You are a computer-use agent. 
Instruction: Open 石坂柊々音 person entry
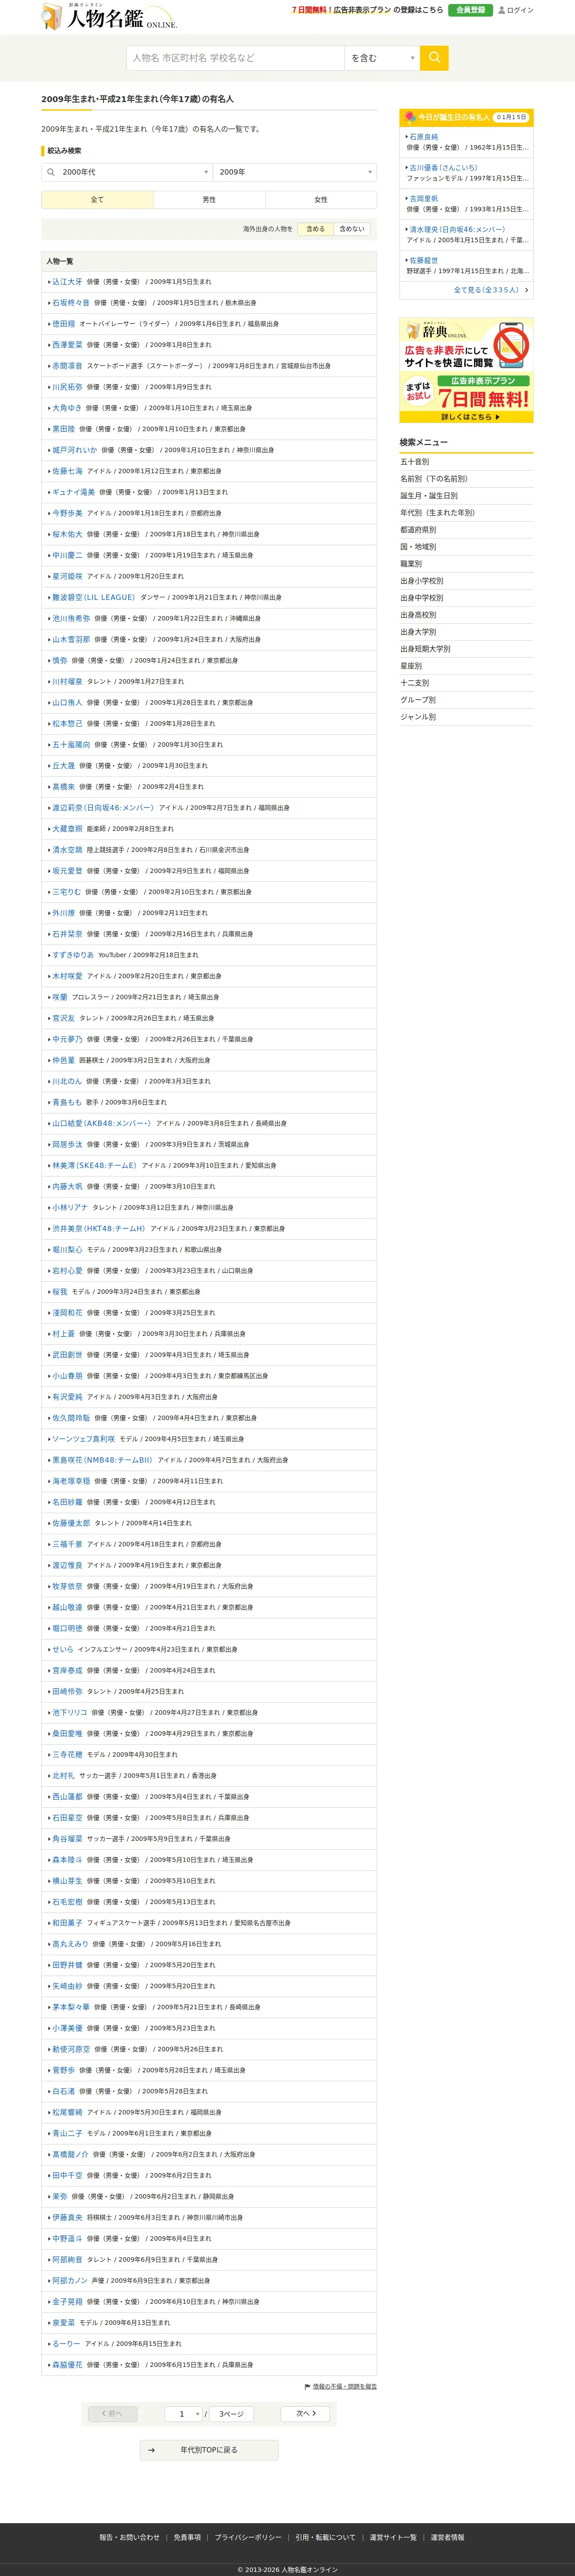[71, 303]
